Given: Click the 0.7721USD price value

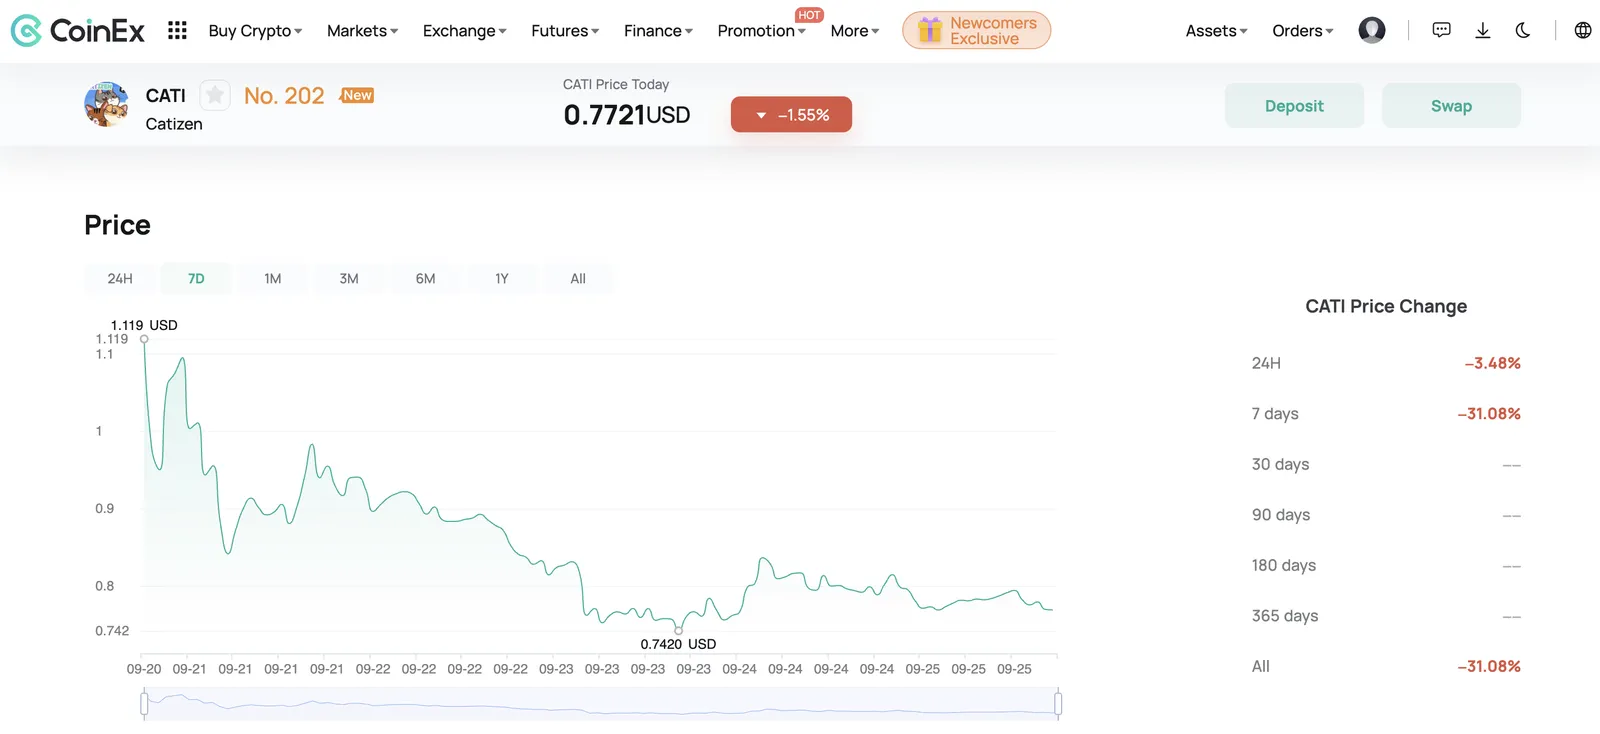Looking at the screenshot, I should 627,115.
